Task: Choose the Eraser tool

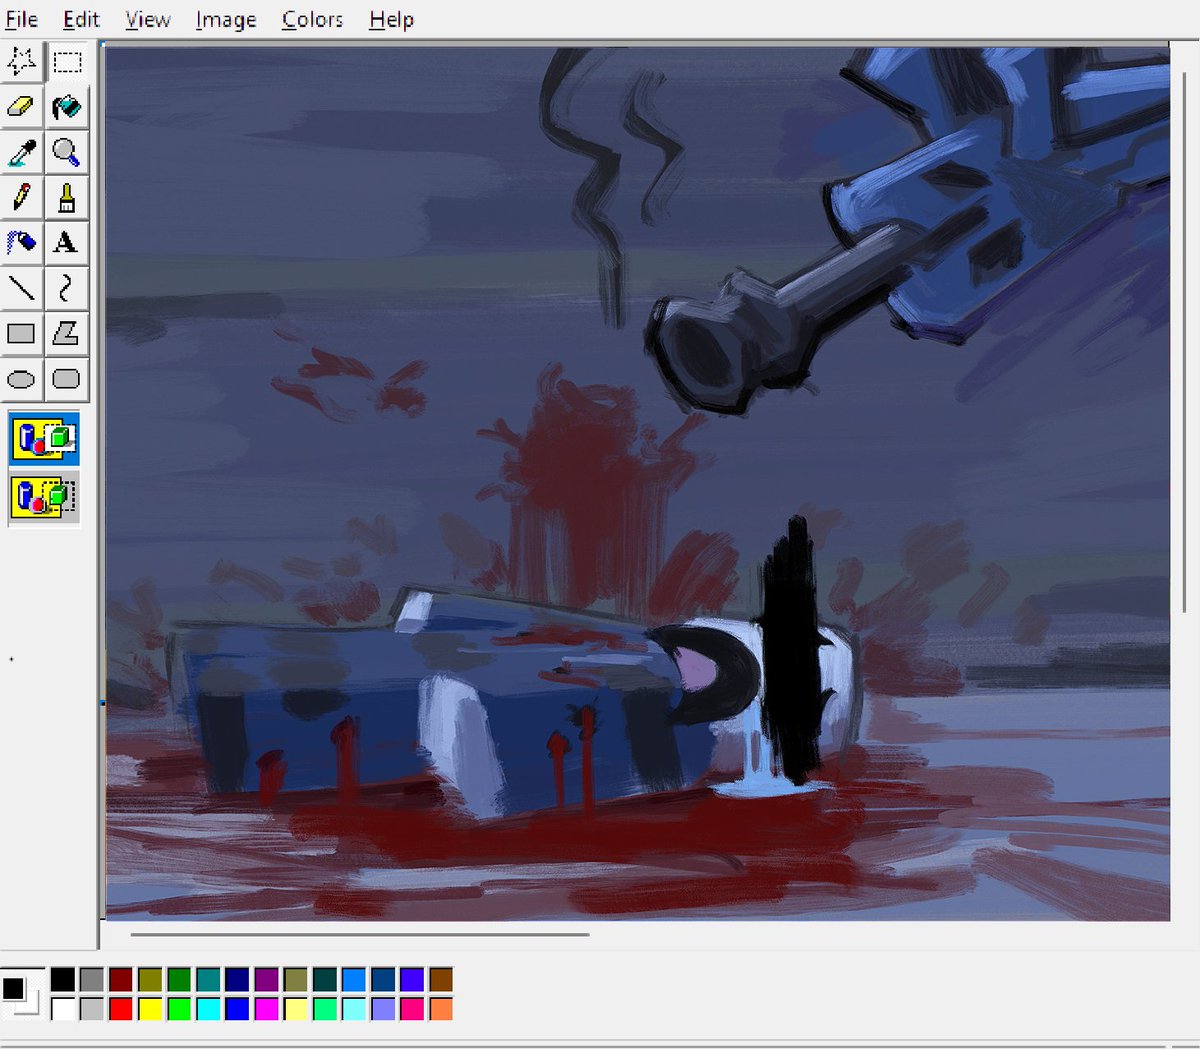Action: [x=22, y=107]
